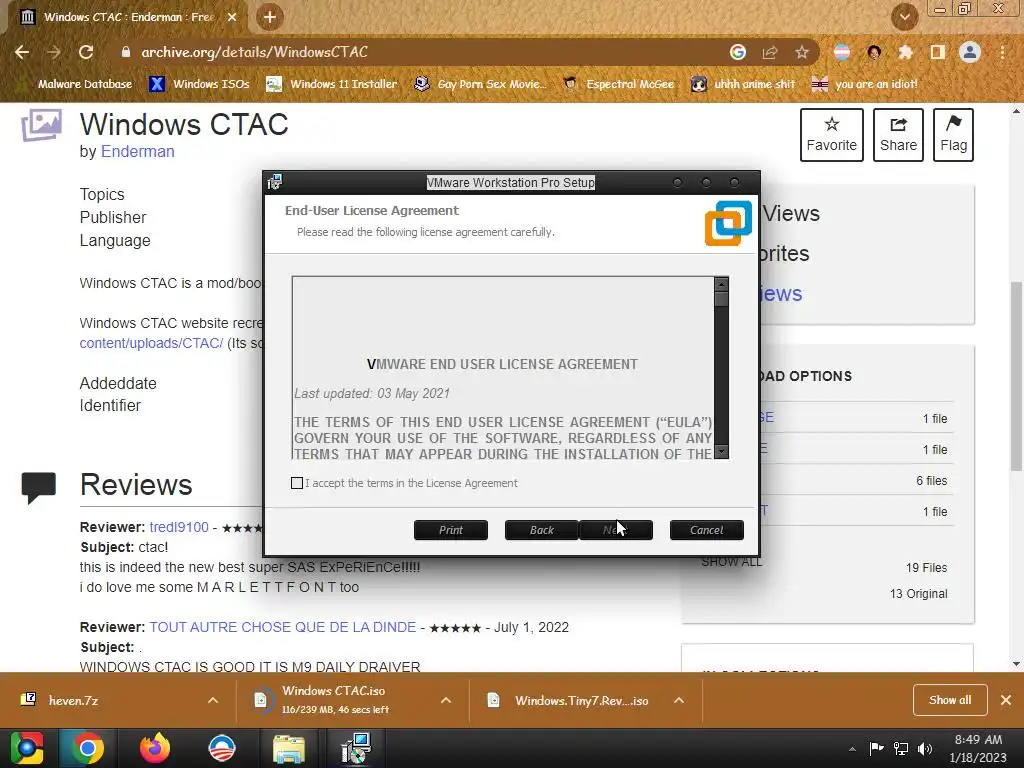
Task: Expand Windows.Tiny7.Rev iso download options chevron
Action: click(679, 700)
